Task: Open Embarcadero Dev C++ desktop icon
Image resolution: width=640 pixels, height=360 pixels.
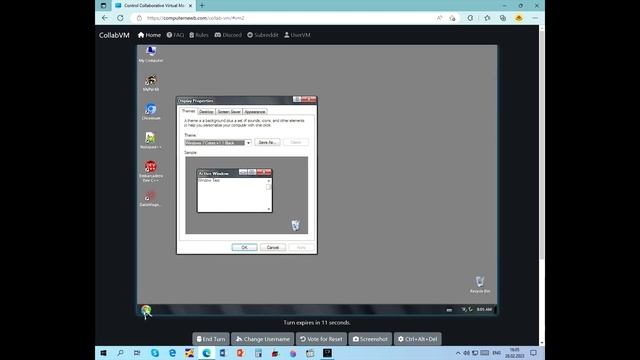Action: pyautogui.click(x=151, y=171)
